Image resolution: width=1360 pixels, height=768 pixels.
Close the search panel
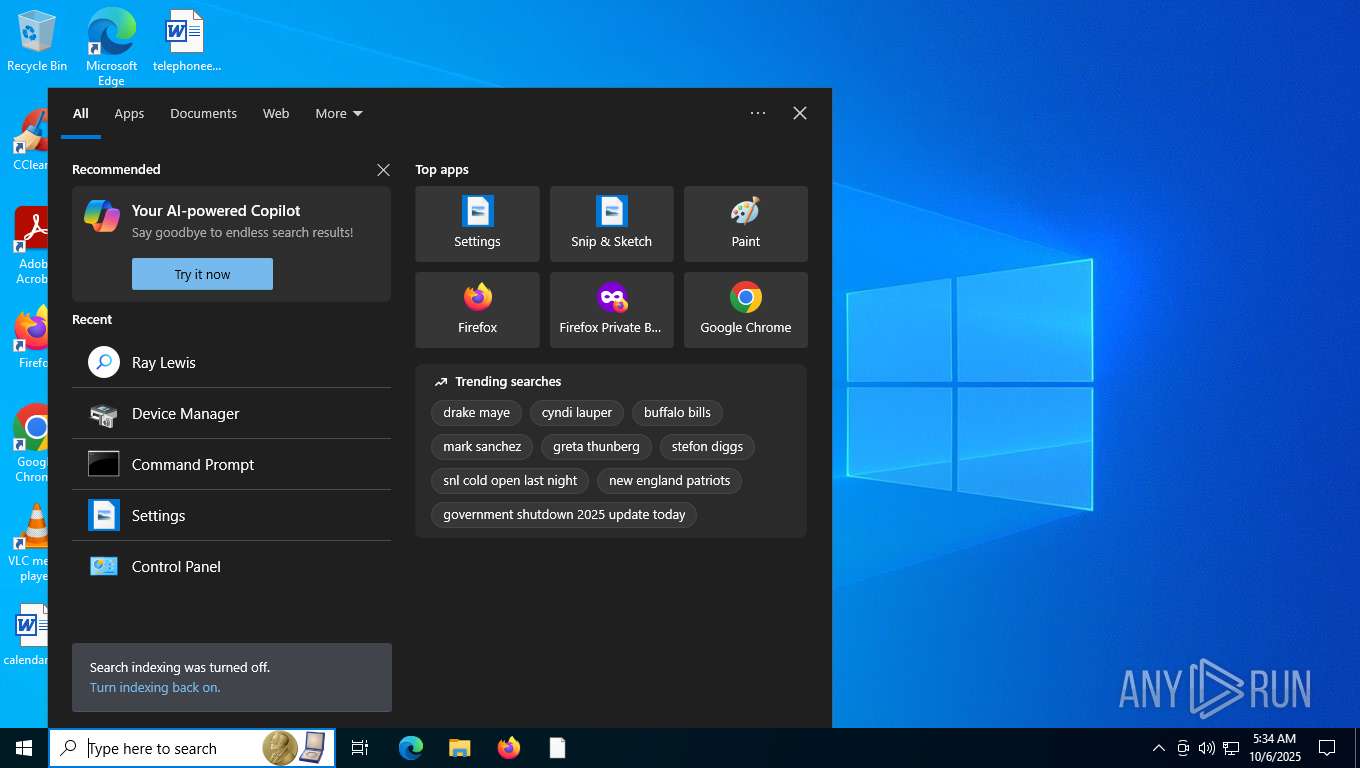[800, 113]
